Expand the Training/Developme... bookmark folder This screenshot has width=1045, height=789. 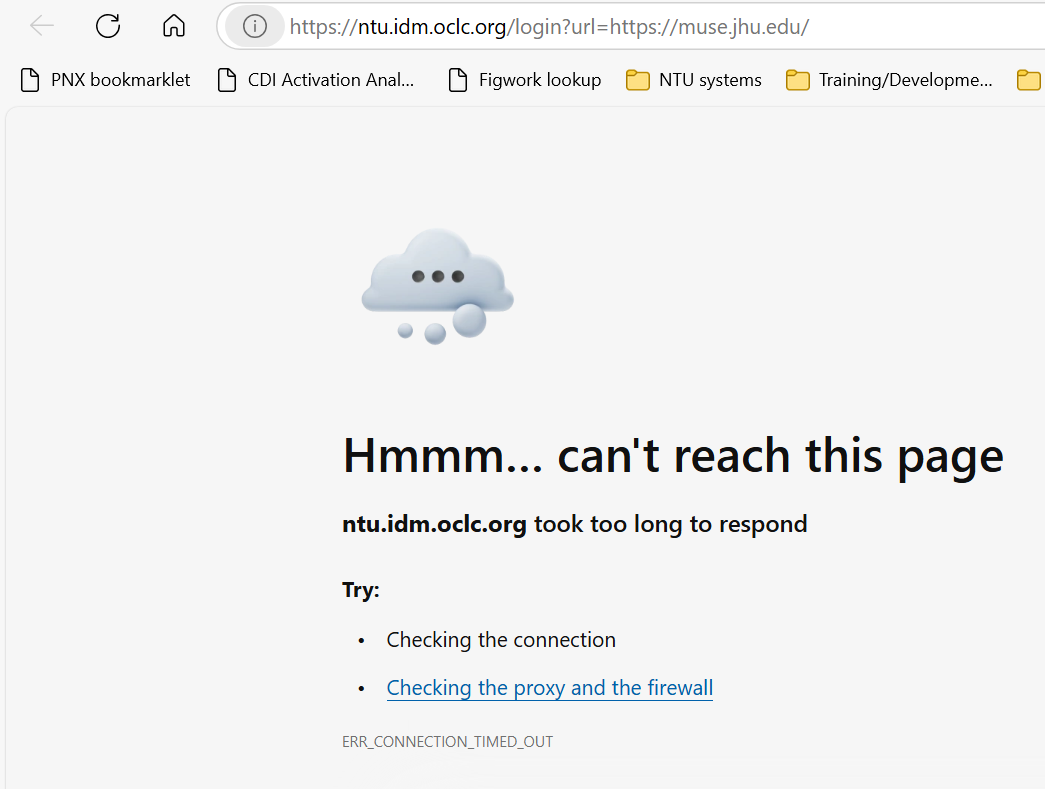pyautogui.click(x=890, y=80)
